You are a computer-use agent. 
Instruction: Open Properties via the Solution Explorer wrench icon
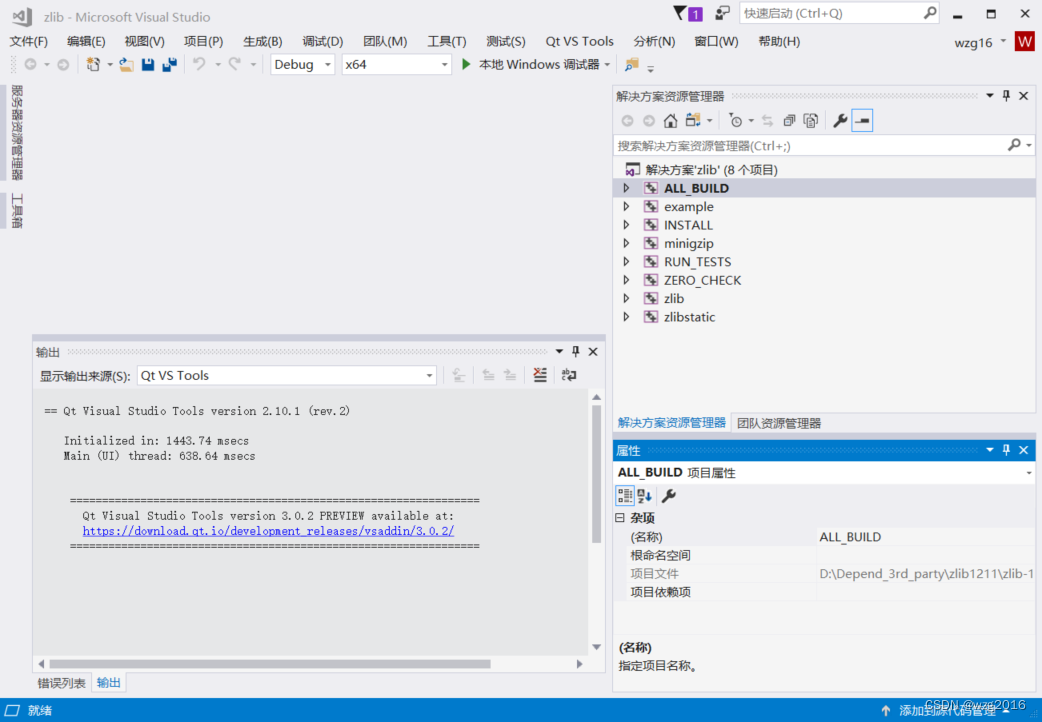[x=840, y=120]
